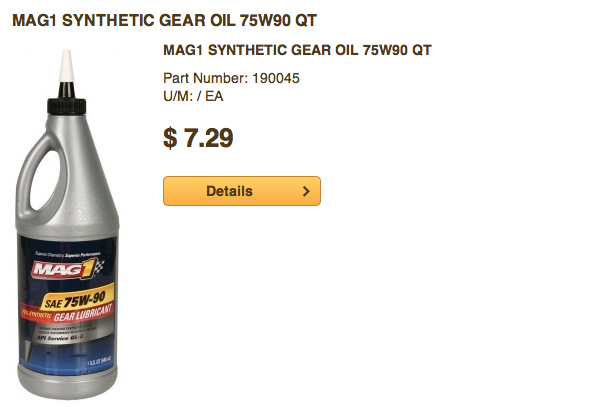Click the red Gear Lubricant banner
The height and width of the screenshot is (413, 611).
point(67,314)
